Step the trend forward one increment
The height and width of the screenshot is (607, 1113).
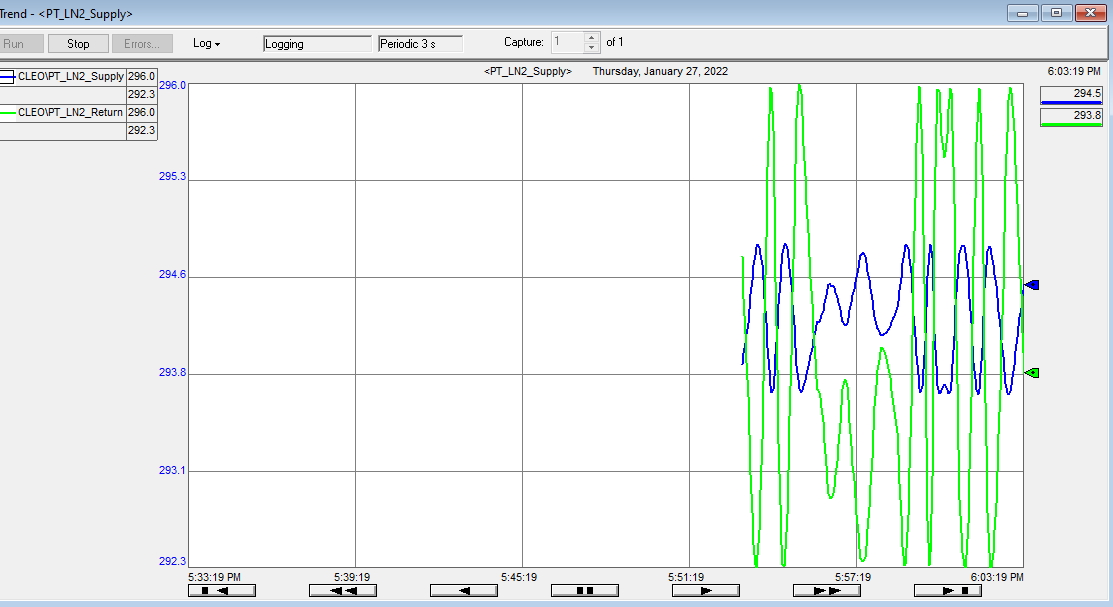(706, 590)
